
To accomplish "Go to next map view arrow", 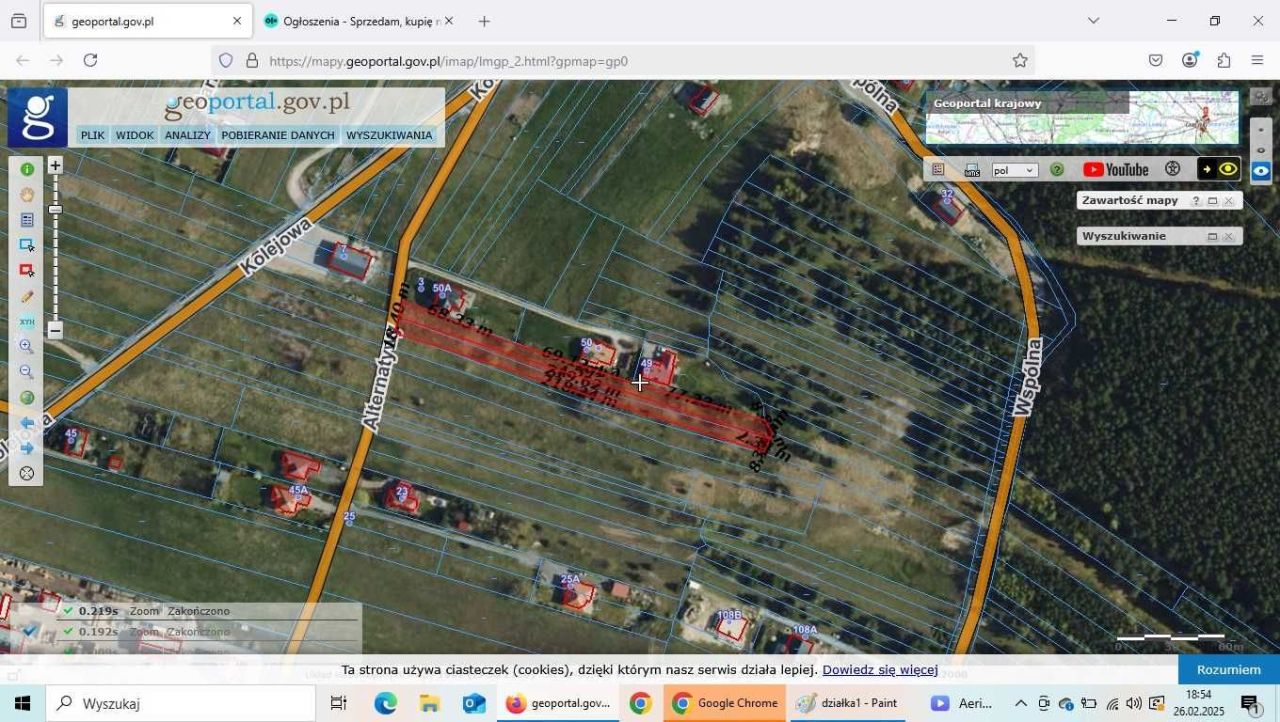I will point(27,448).
